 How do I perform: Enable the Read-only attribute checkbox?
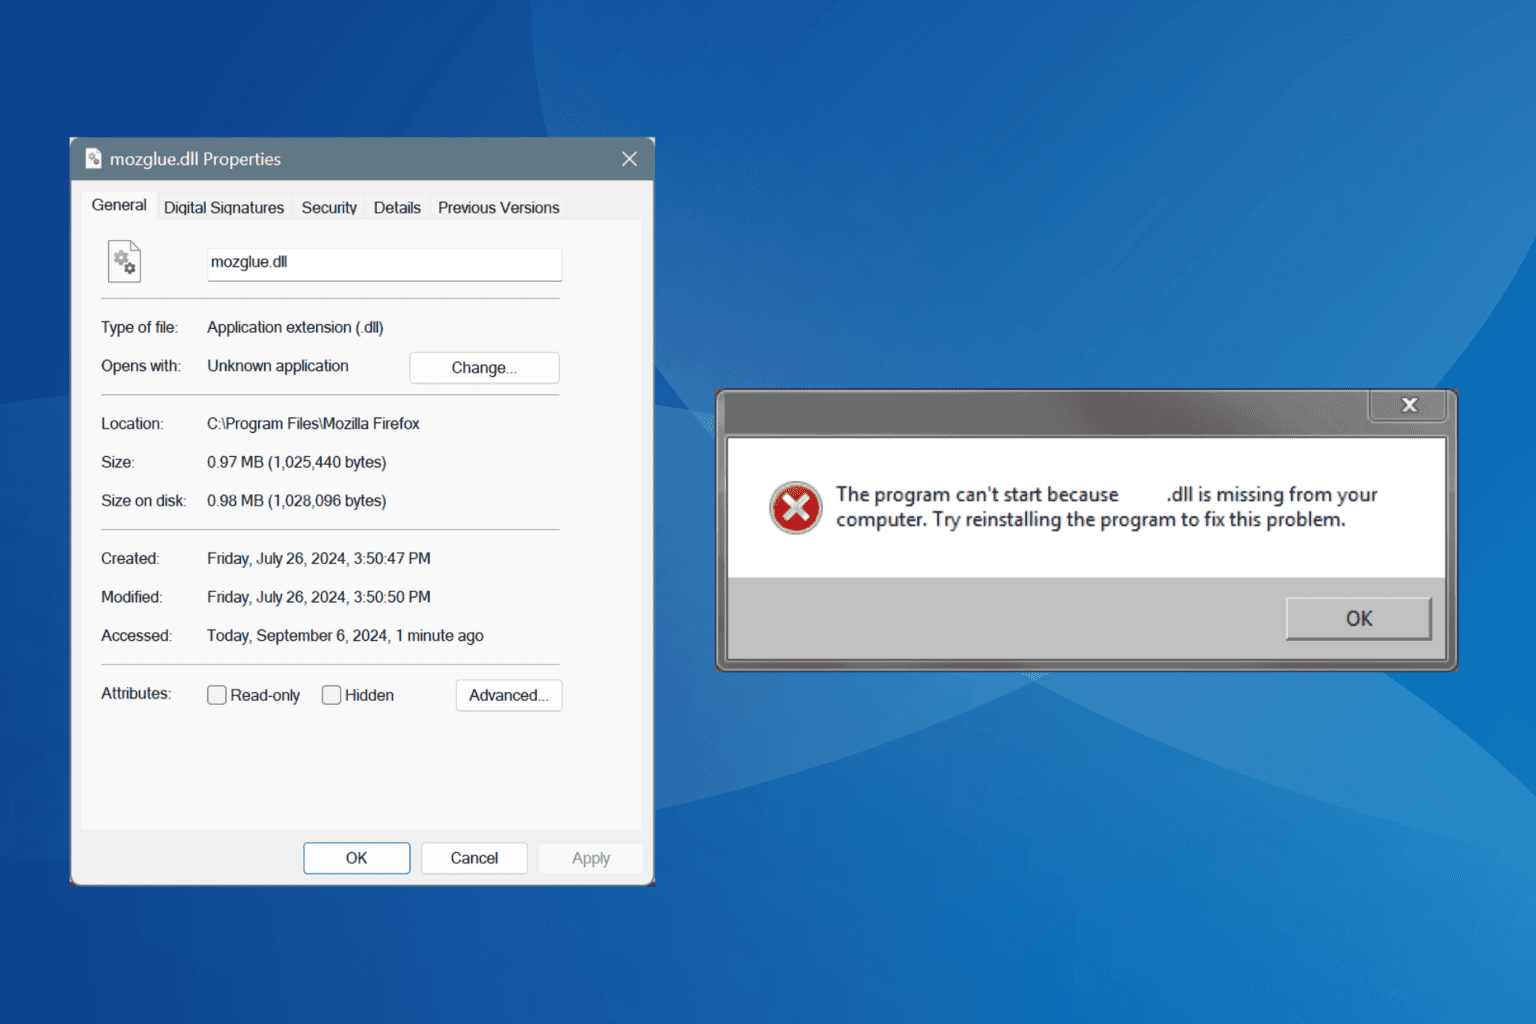point(217,695)
